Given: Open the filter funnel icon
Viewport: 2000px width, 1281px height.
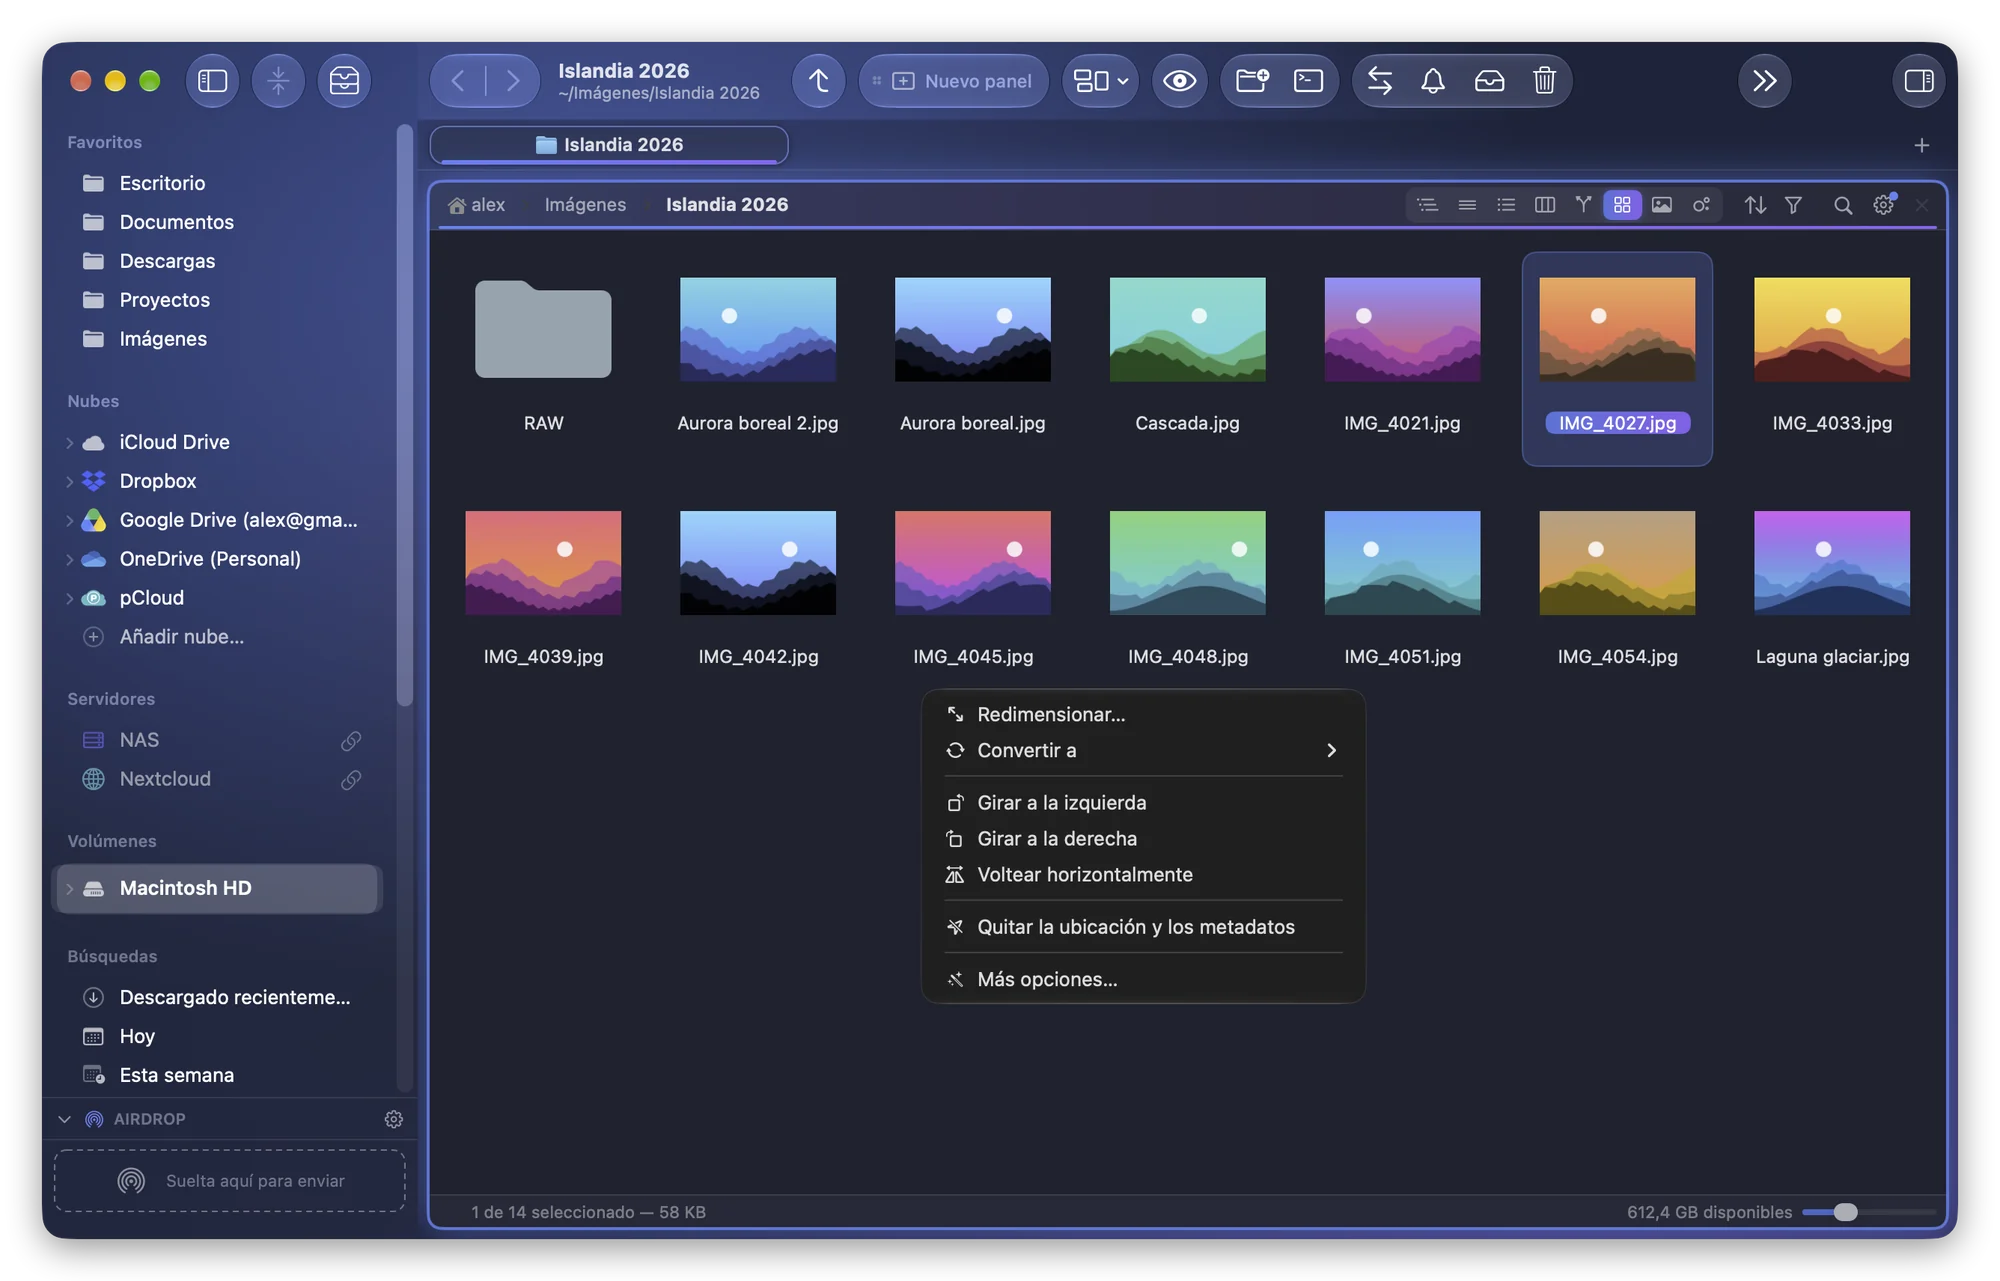Looking at the screenshot, I should pos(1794,205).
